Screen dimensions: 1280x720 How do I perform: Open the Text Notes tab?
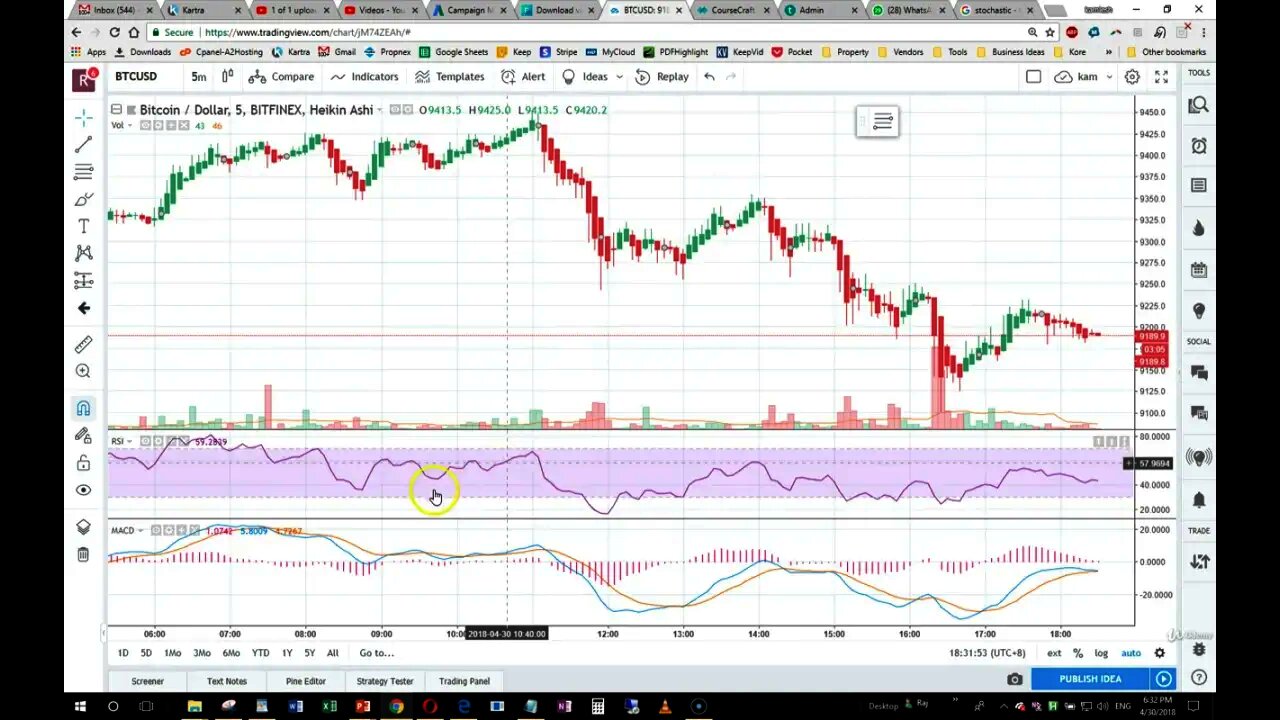click(x=226, y=681)
